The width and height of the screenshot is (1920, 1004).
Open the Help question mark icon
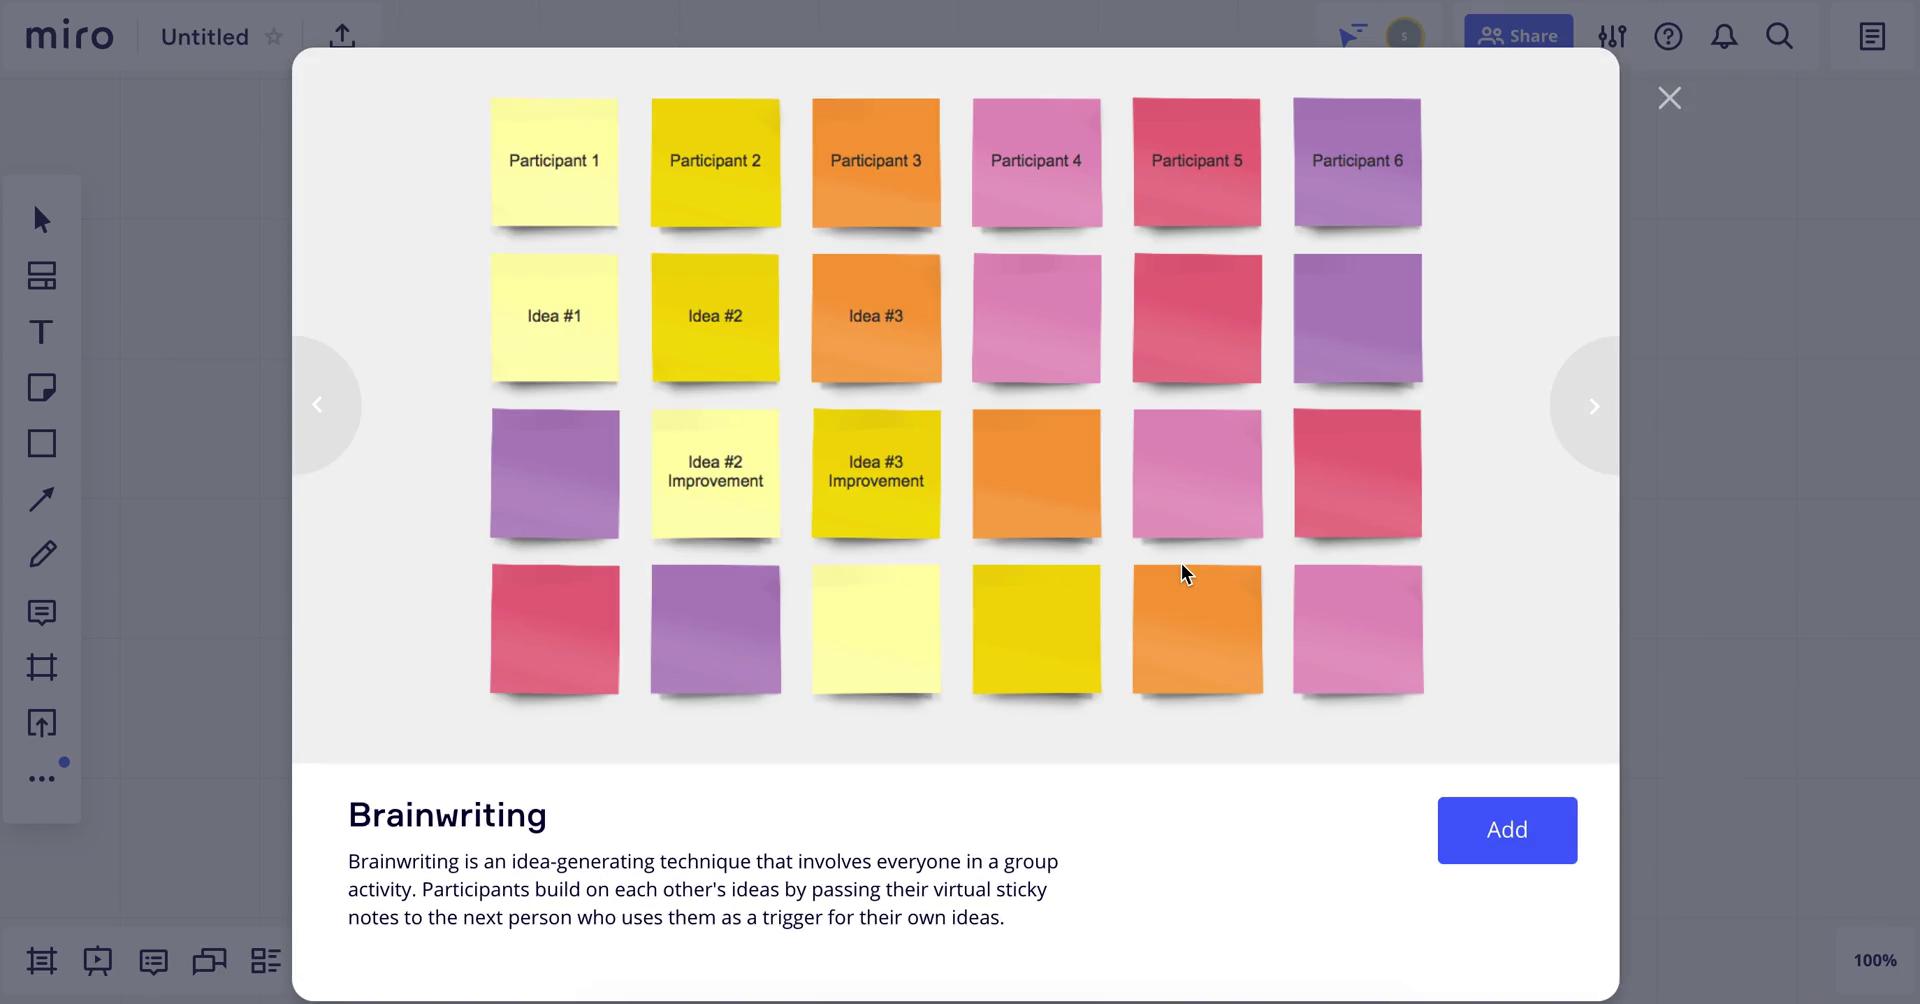point(1668,37)
